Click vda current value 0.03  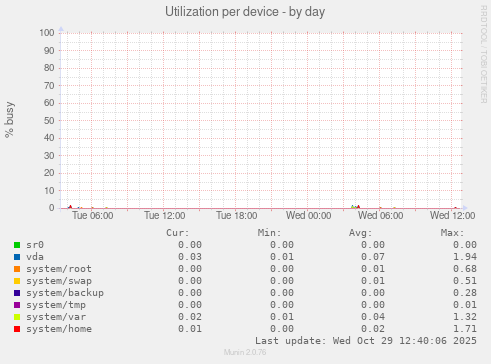[190, 257]
